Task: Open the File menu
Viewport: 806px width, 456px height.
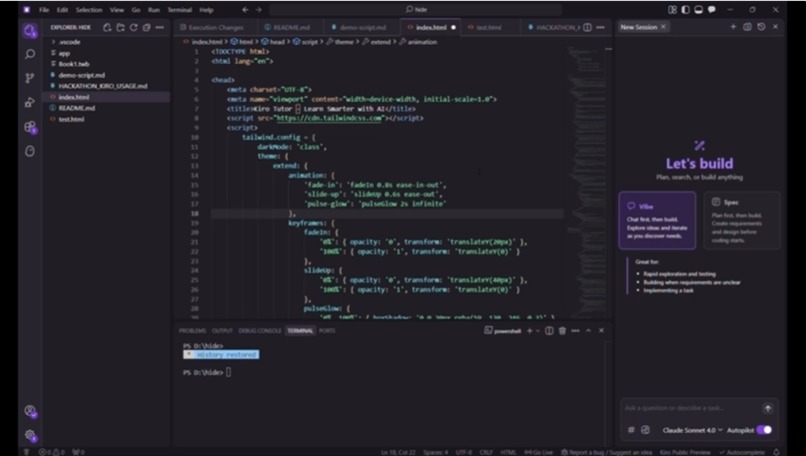Action: tap(44, 10)
